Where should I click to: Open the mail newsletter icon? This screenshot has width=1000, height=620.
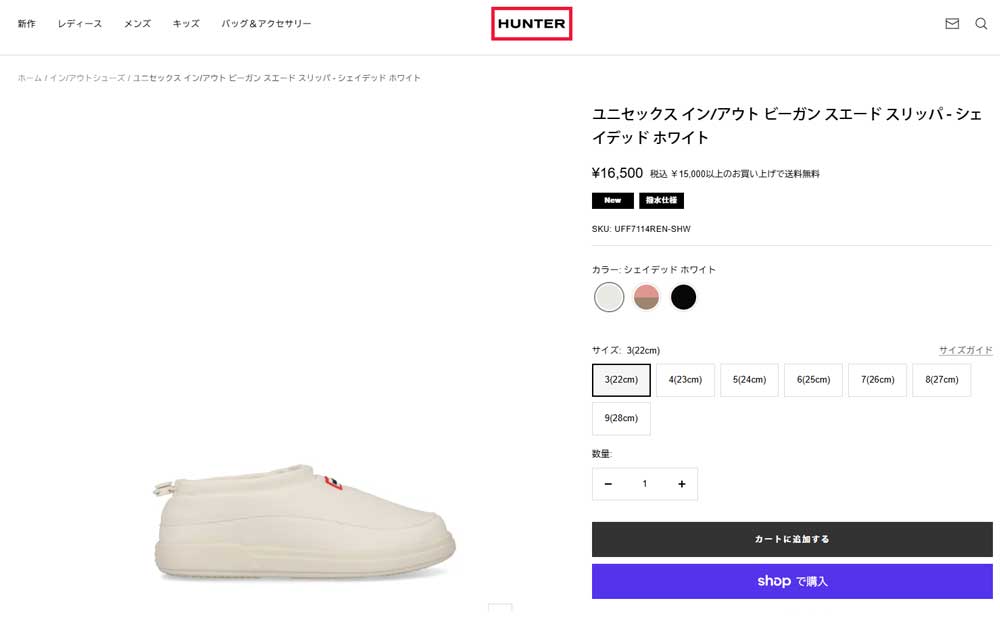[952, 24]
